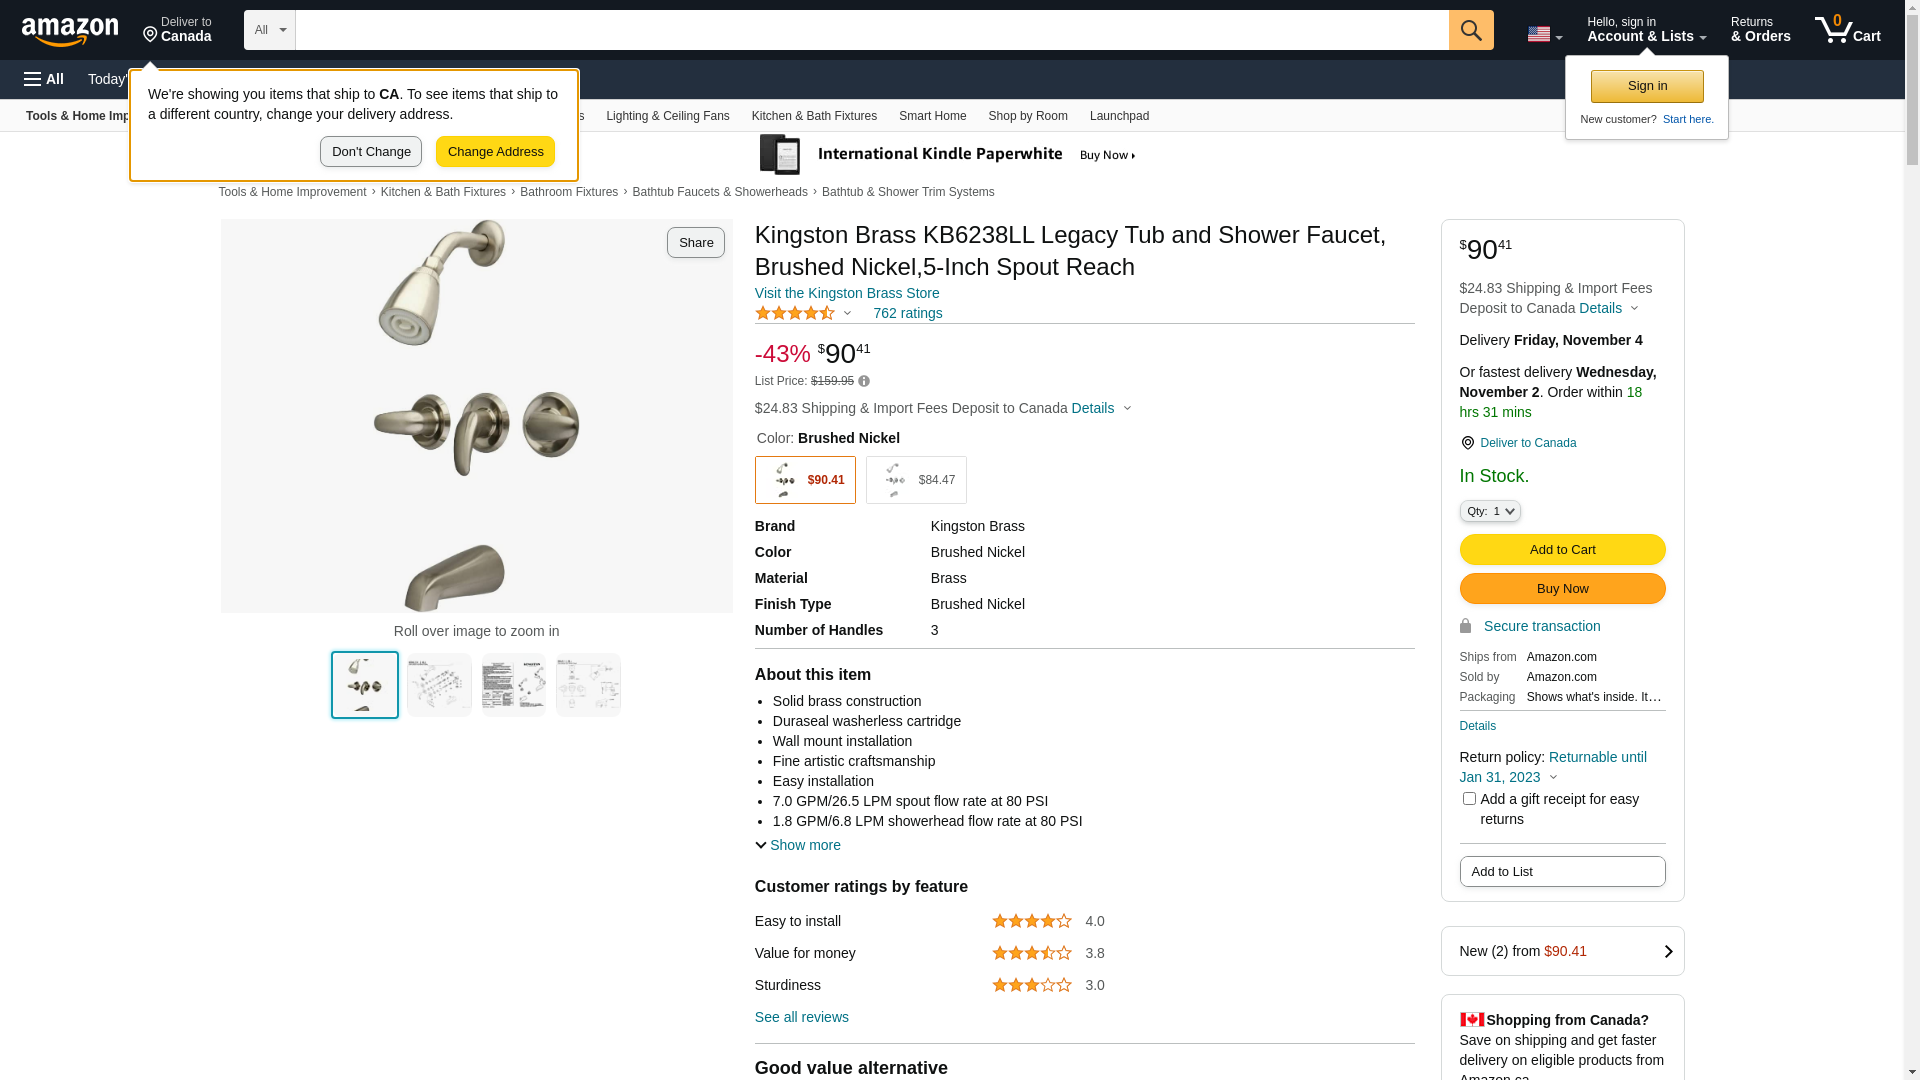Open the Smart Home menu item
Screen dimensions: 1920x1080
pyautogui.click(x=932, y=116)
